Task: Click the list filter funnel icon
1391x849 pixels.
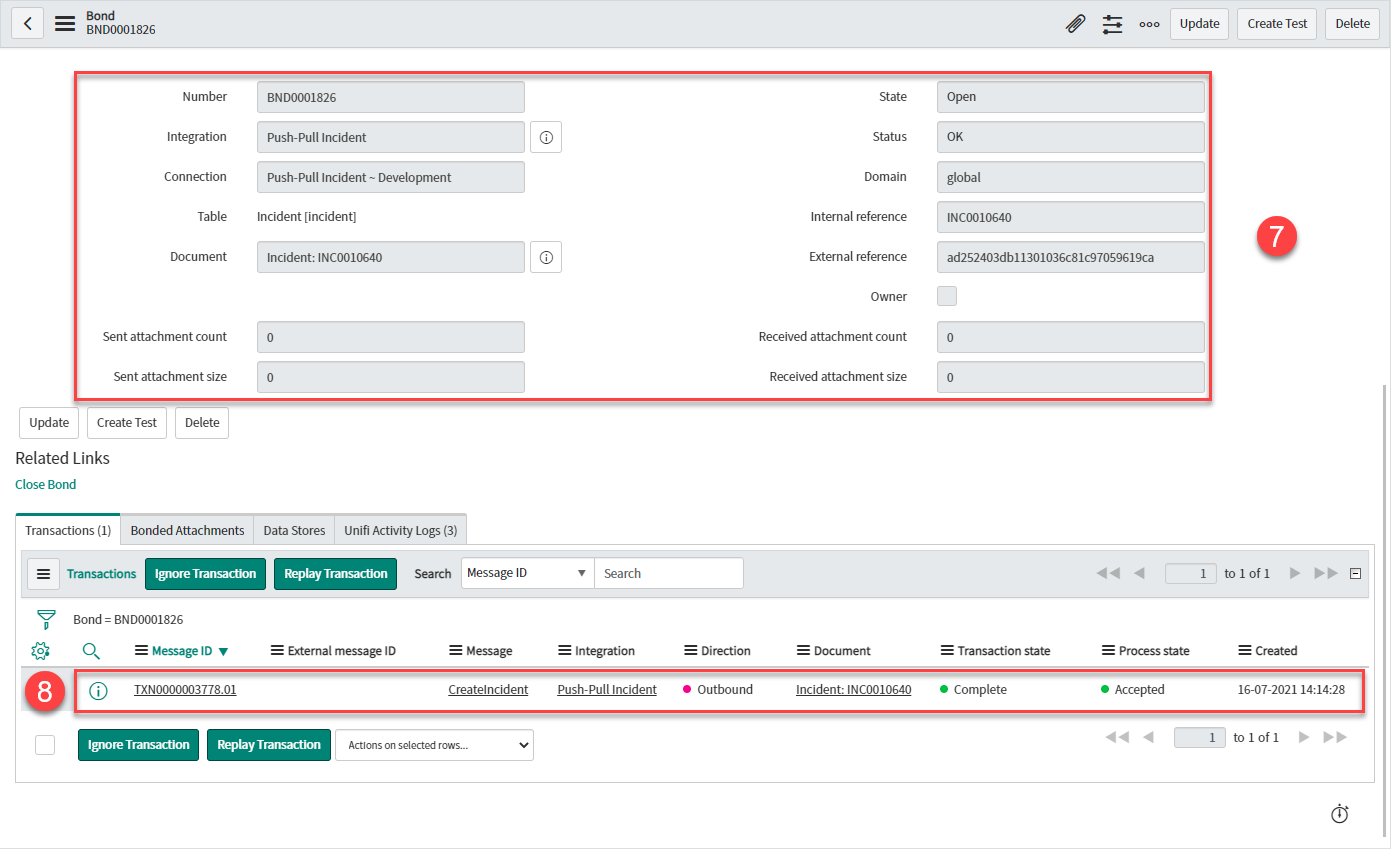Action: tap(46, 619)
